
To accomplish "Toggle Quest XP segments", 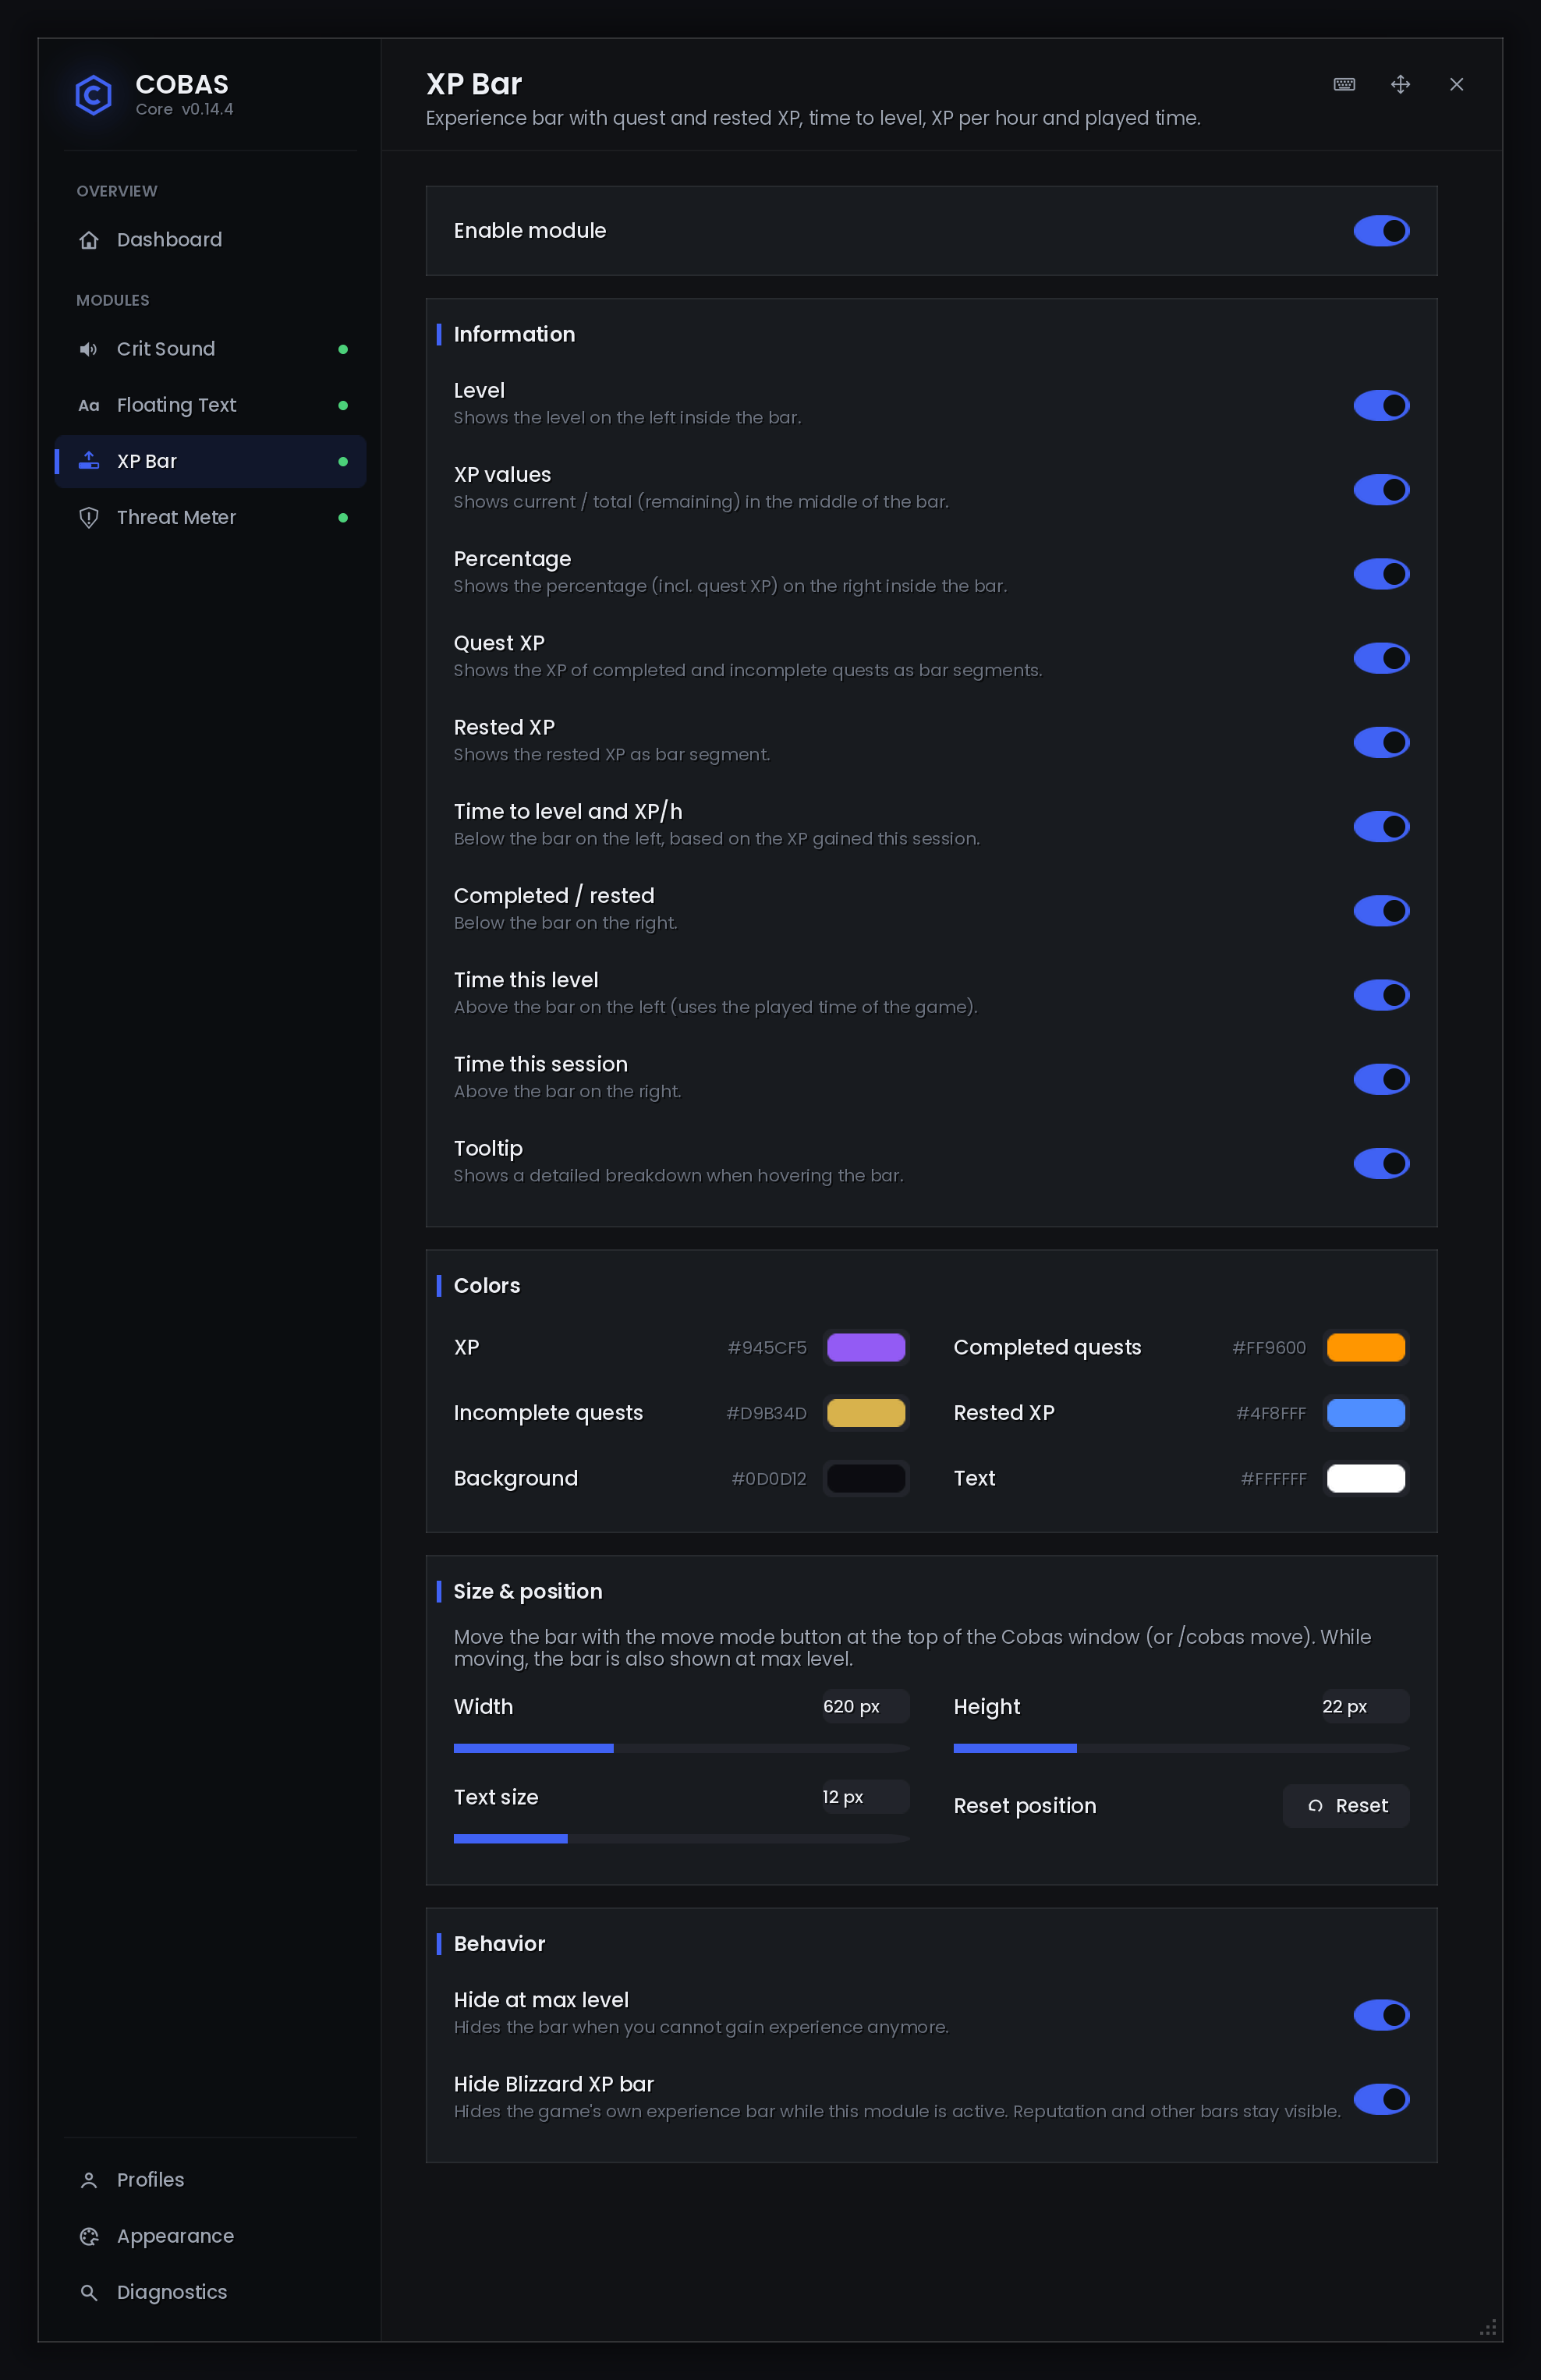I will tap(1381, 658).
